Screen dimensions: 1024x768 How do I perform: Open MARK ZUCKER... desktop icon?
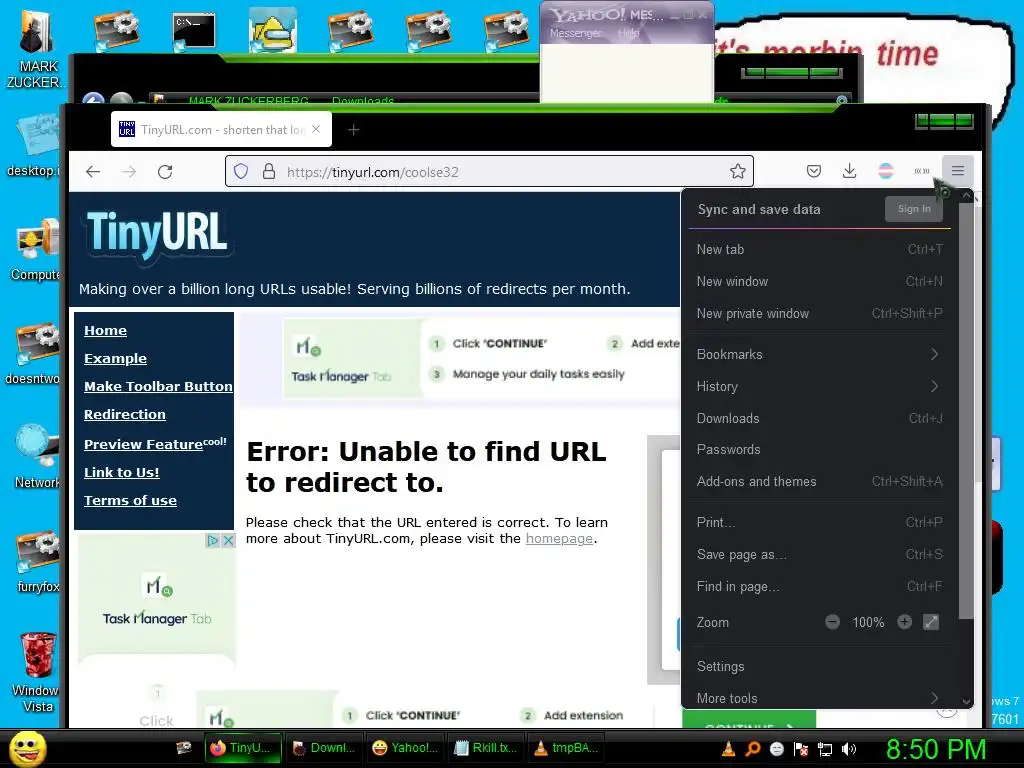35,49
